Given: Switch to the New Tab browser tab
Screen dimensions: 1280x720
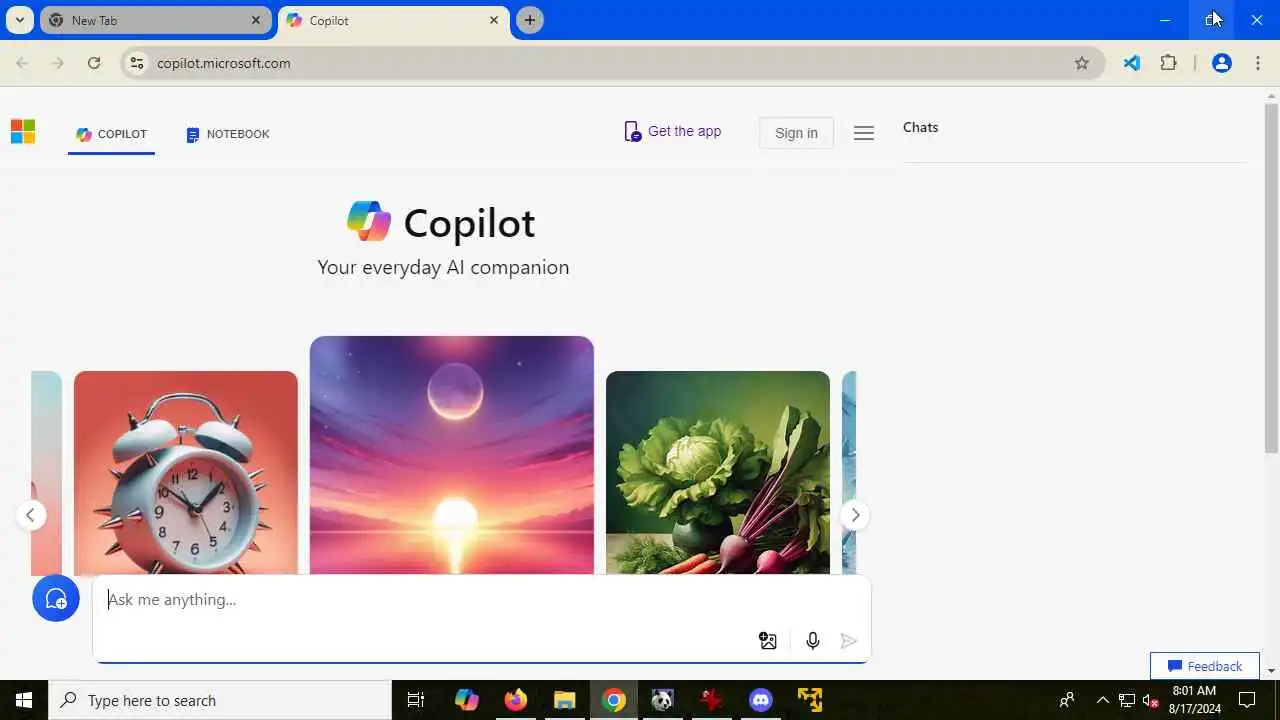Looking at the screenshot, I should click(155, 20).
